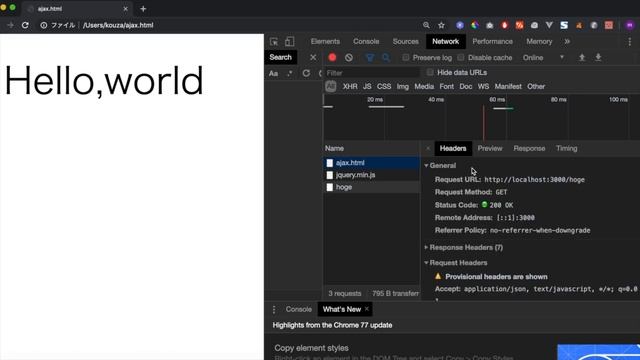Show the Preview tab for request
Viewport: 640px width, 360px height.
(490, 149)
